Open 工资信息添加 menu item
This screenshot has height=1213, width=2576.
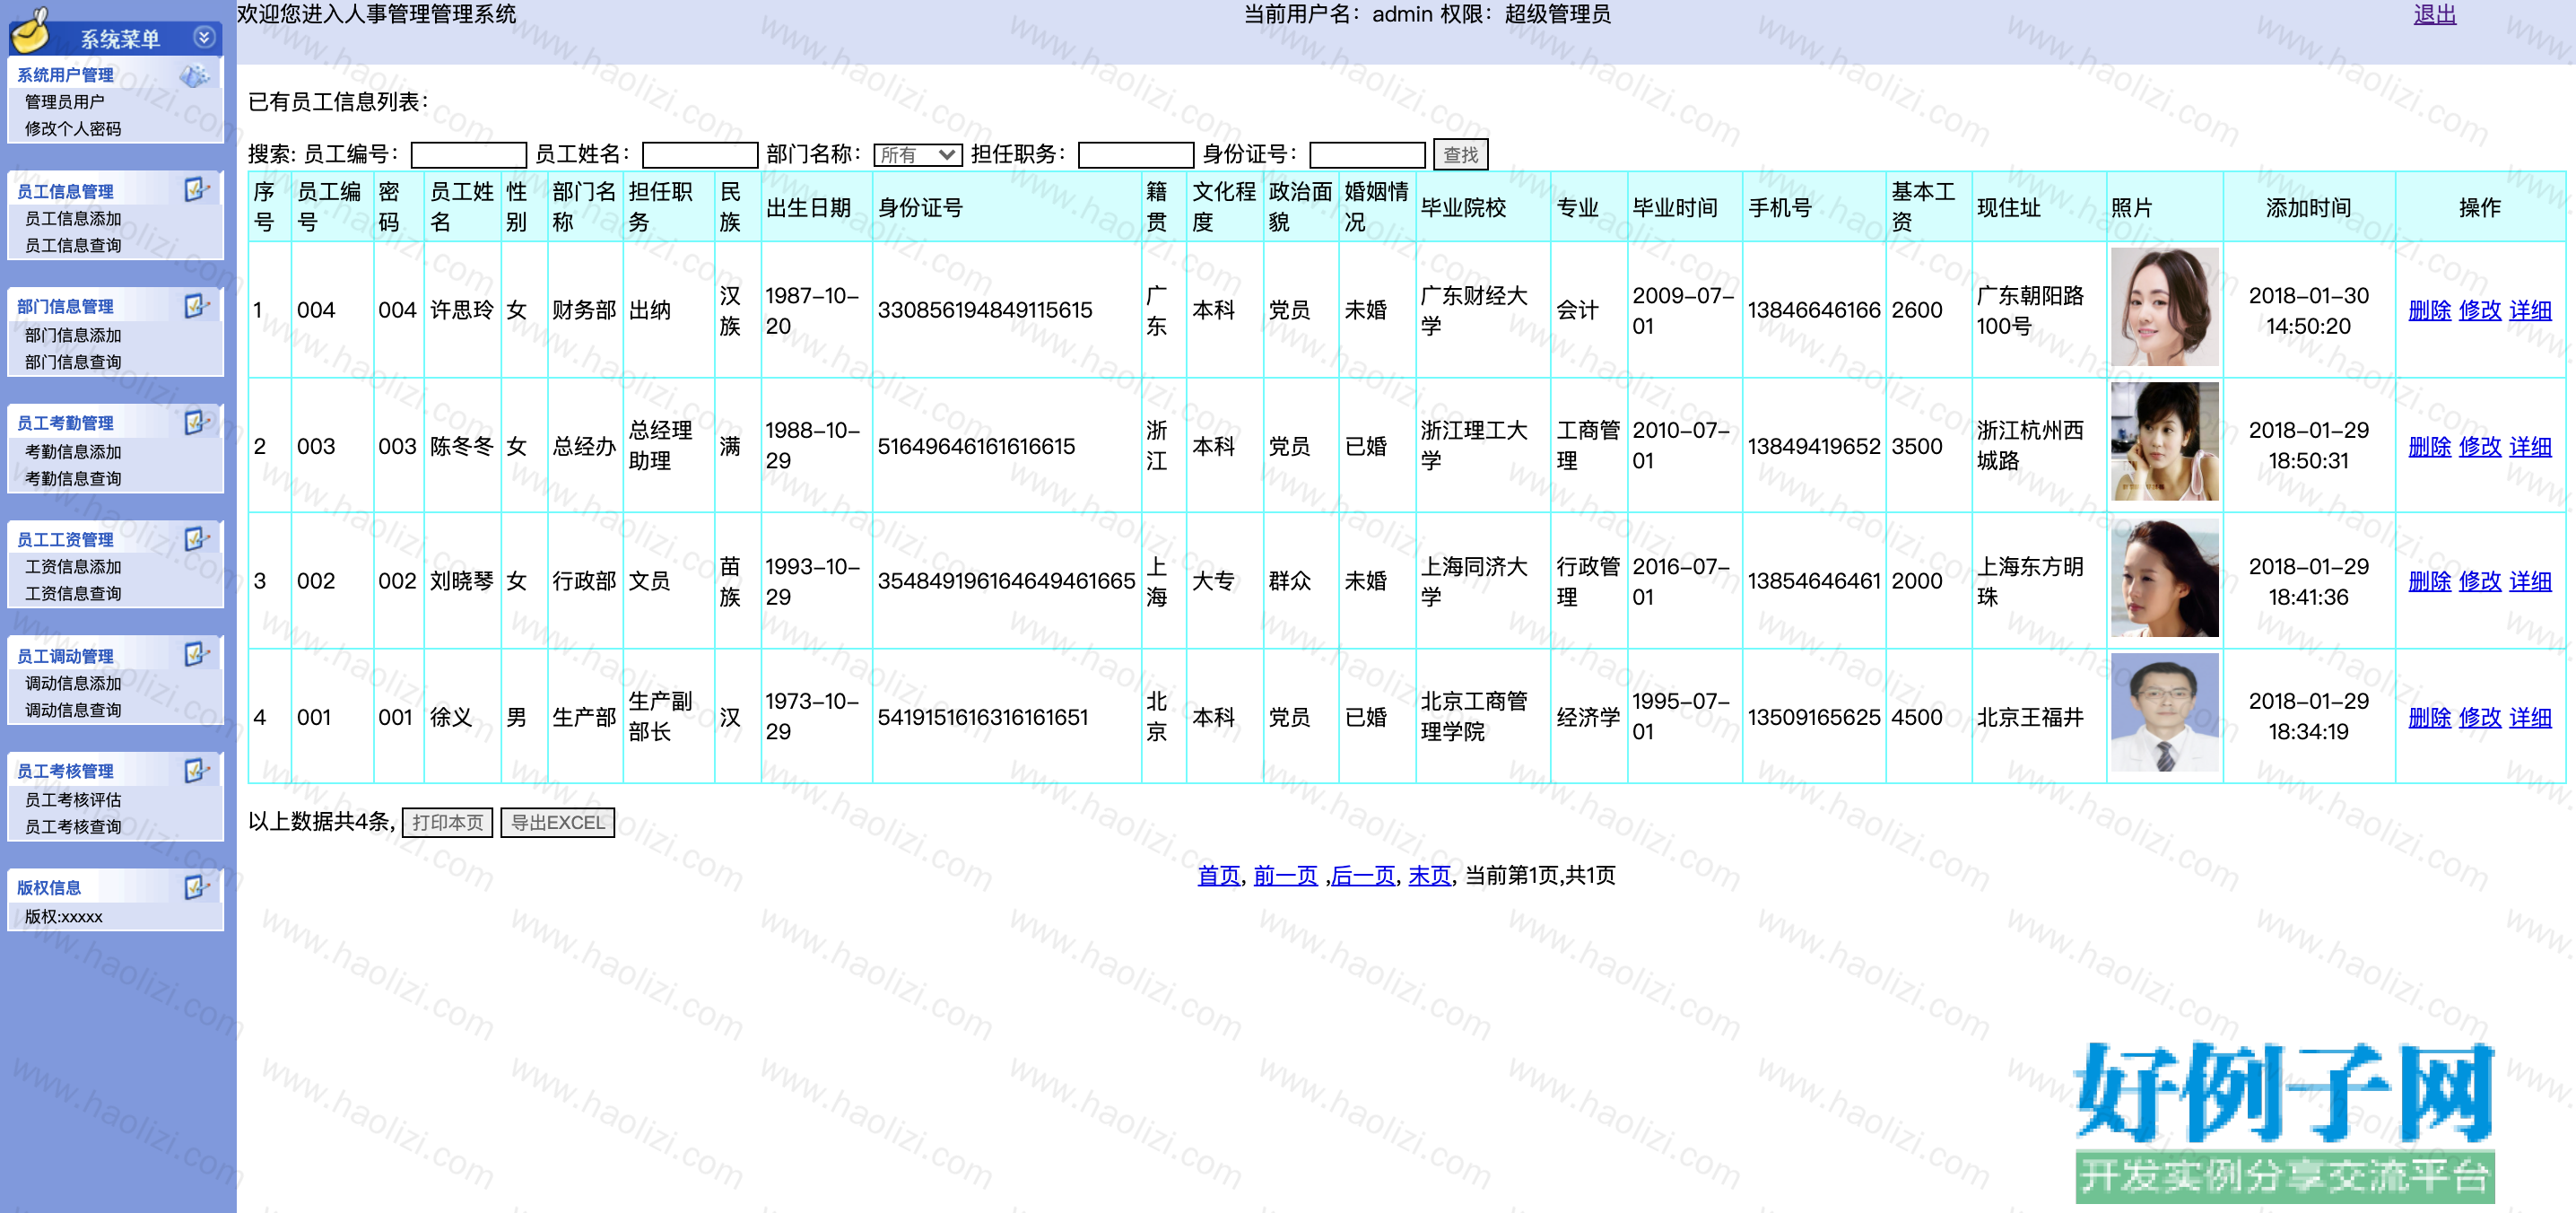(73, 567)
